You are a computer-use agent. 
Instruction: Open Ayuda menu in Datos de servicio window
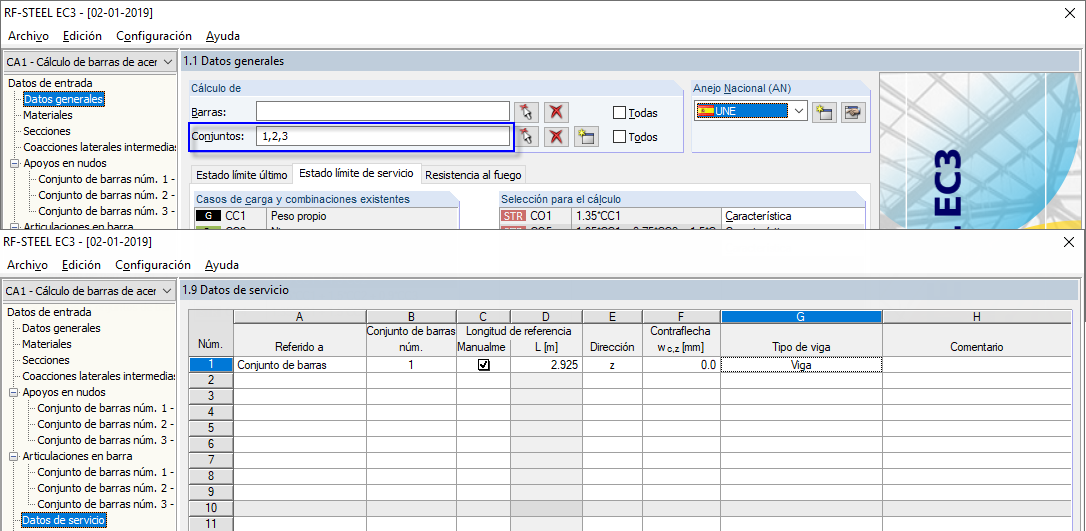tap(222, 264)
